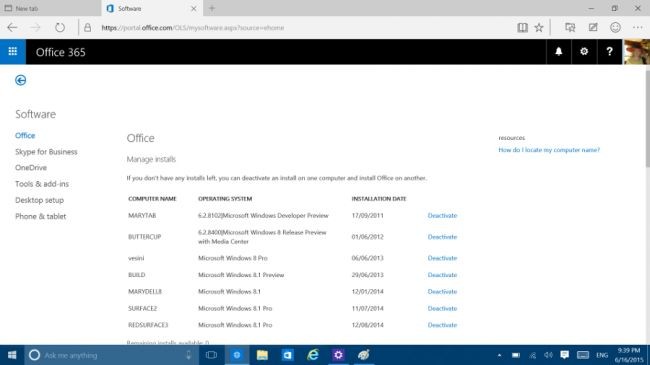The image size is (650, 365).
Task: Open OneDrive in the sidebar
Action: (x=31, y=168)
